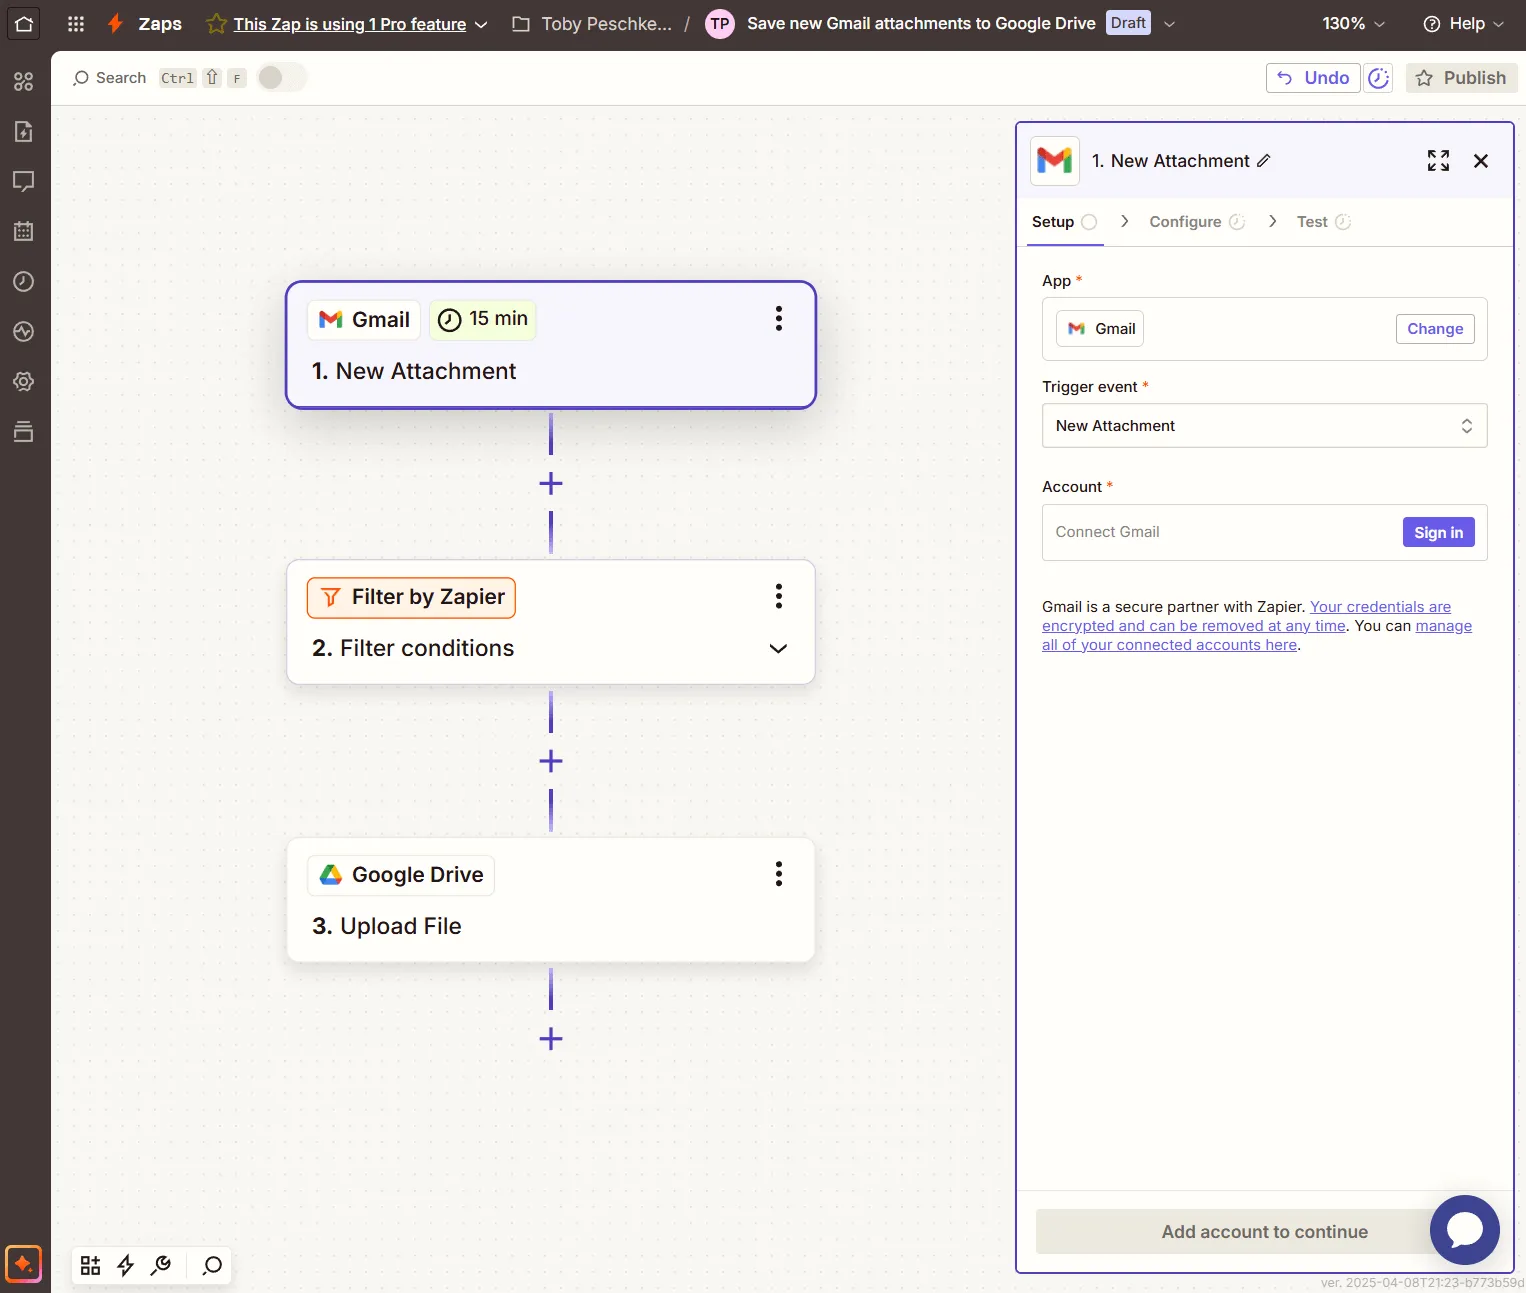Expand the step panel to full screen
Viewport: 1526px width, 1293px height.
[1438, 161]
